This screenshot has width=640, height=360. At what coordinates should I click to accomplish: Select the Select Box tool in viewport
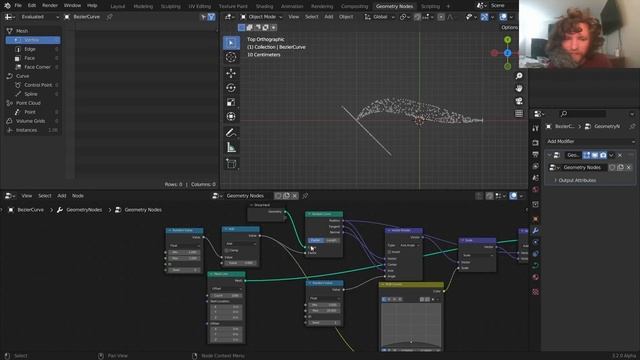[x=231, y=43]
